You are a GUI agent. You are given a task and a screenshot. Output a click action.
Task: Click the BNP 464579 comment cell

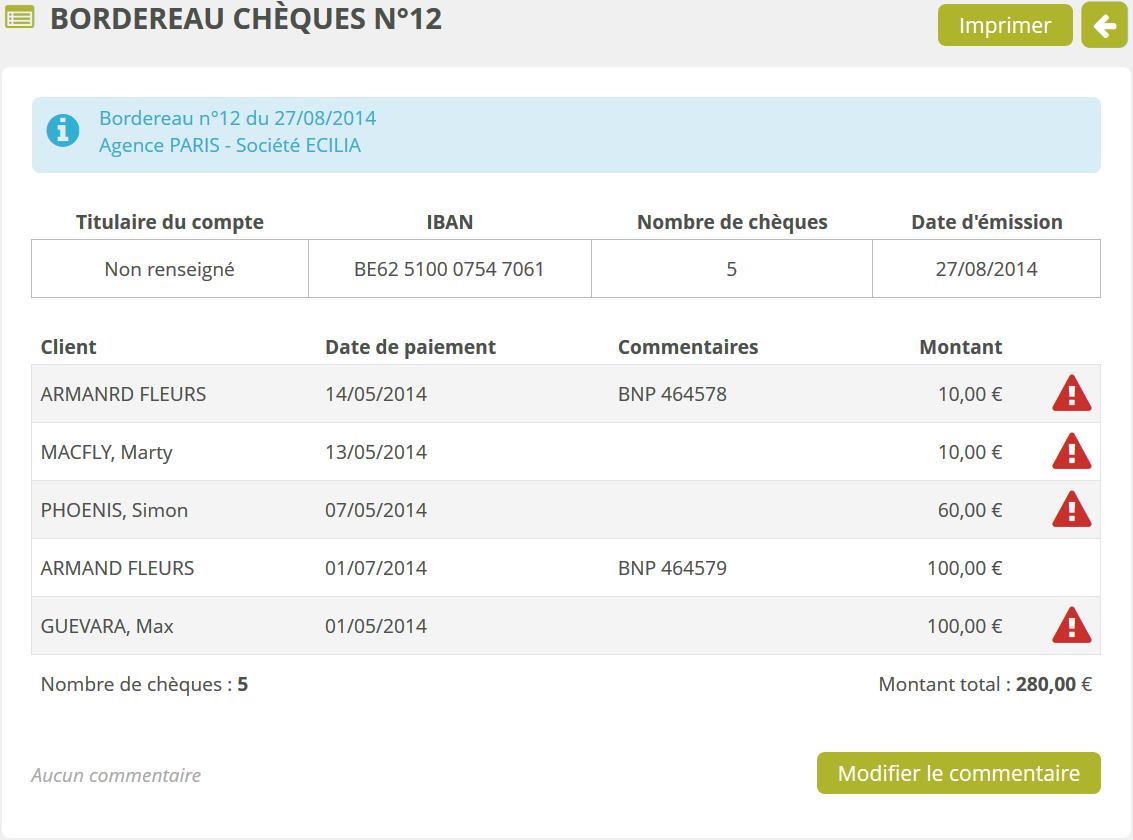[x=672, y=568]
